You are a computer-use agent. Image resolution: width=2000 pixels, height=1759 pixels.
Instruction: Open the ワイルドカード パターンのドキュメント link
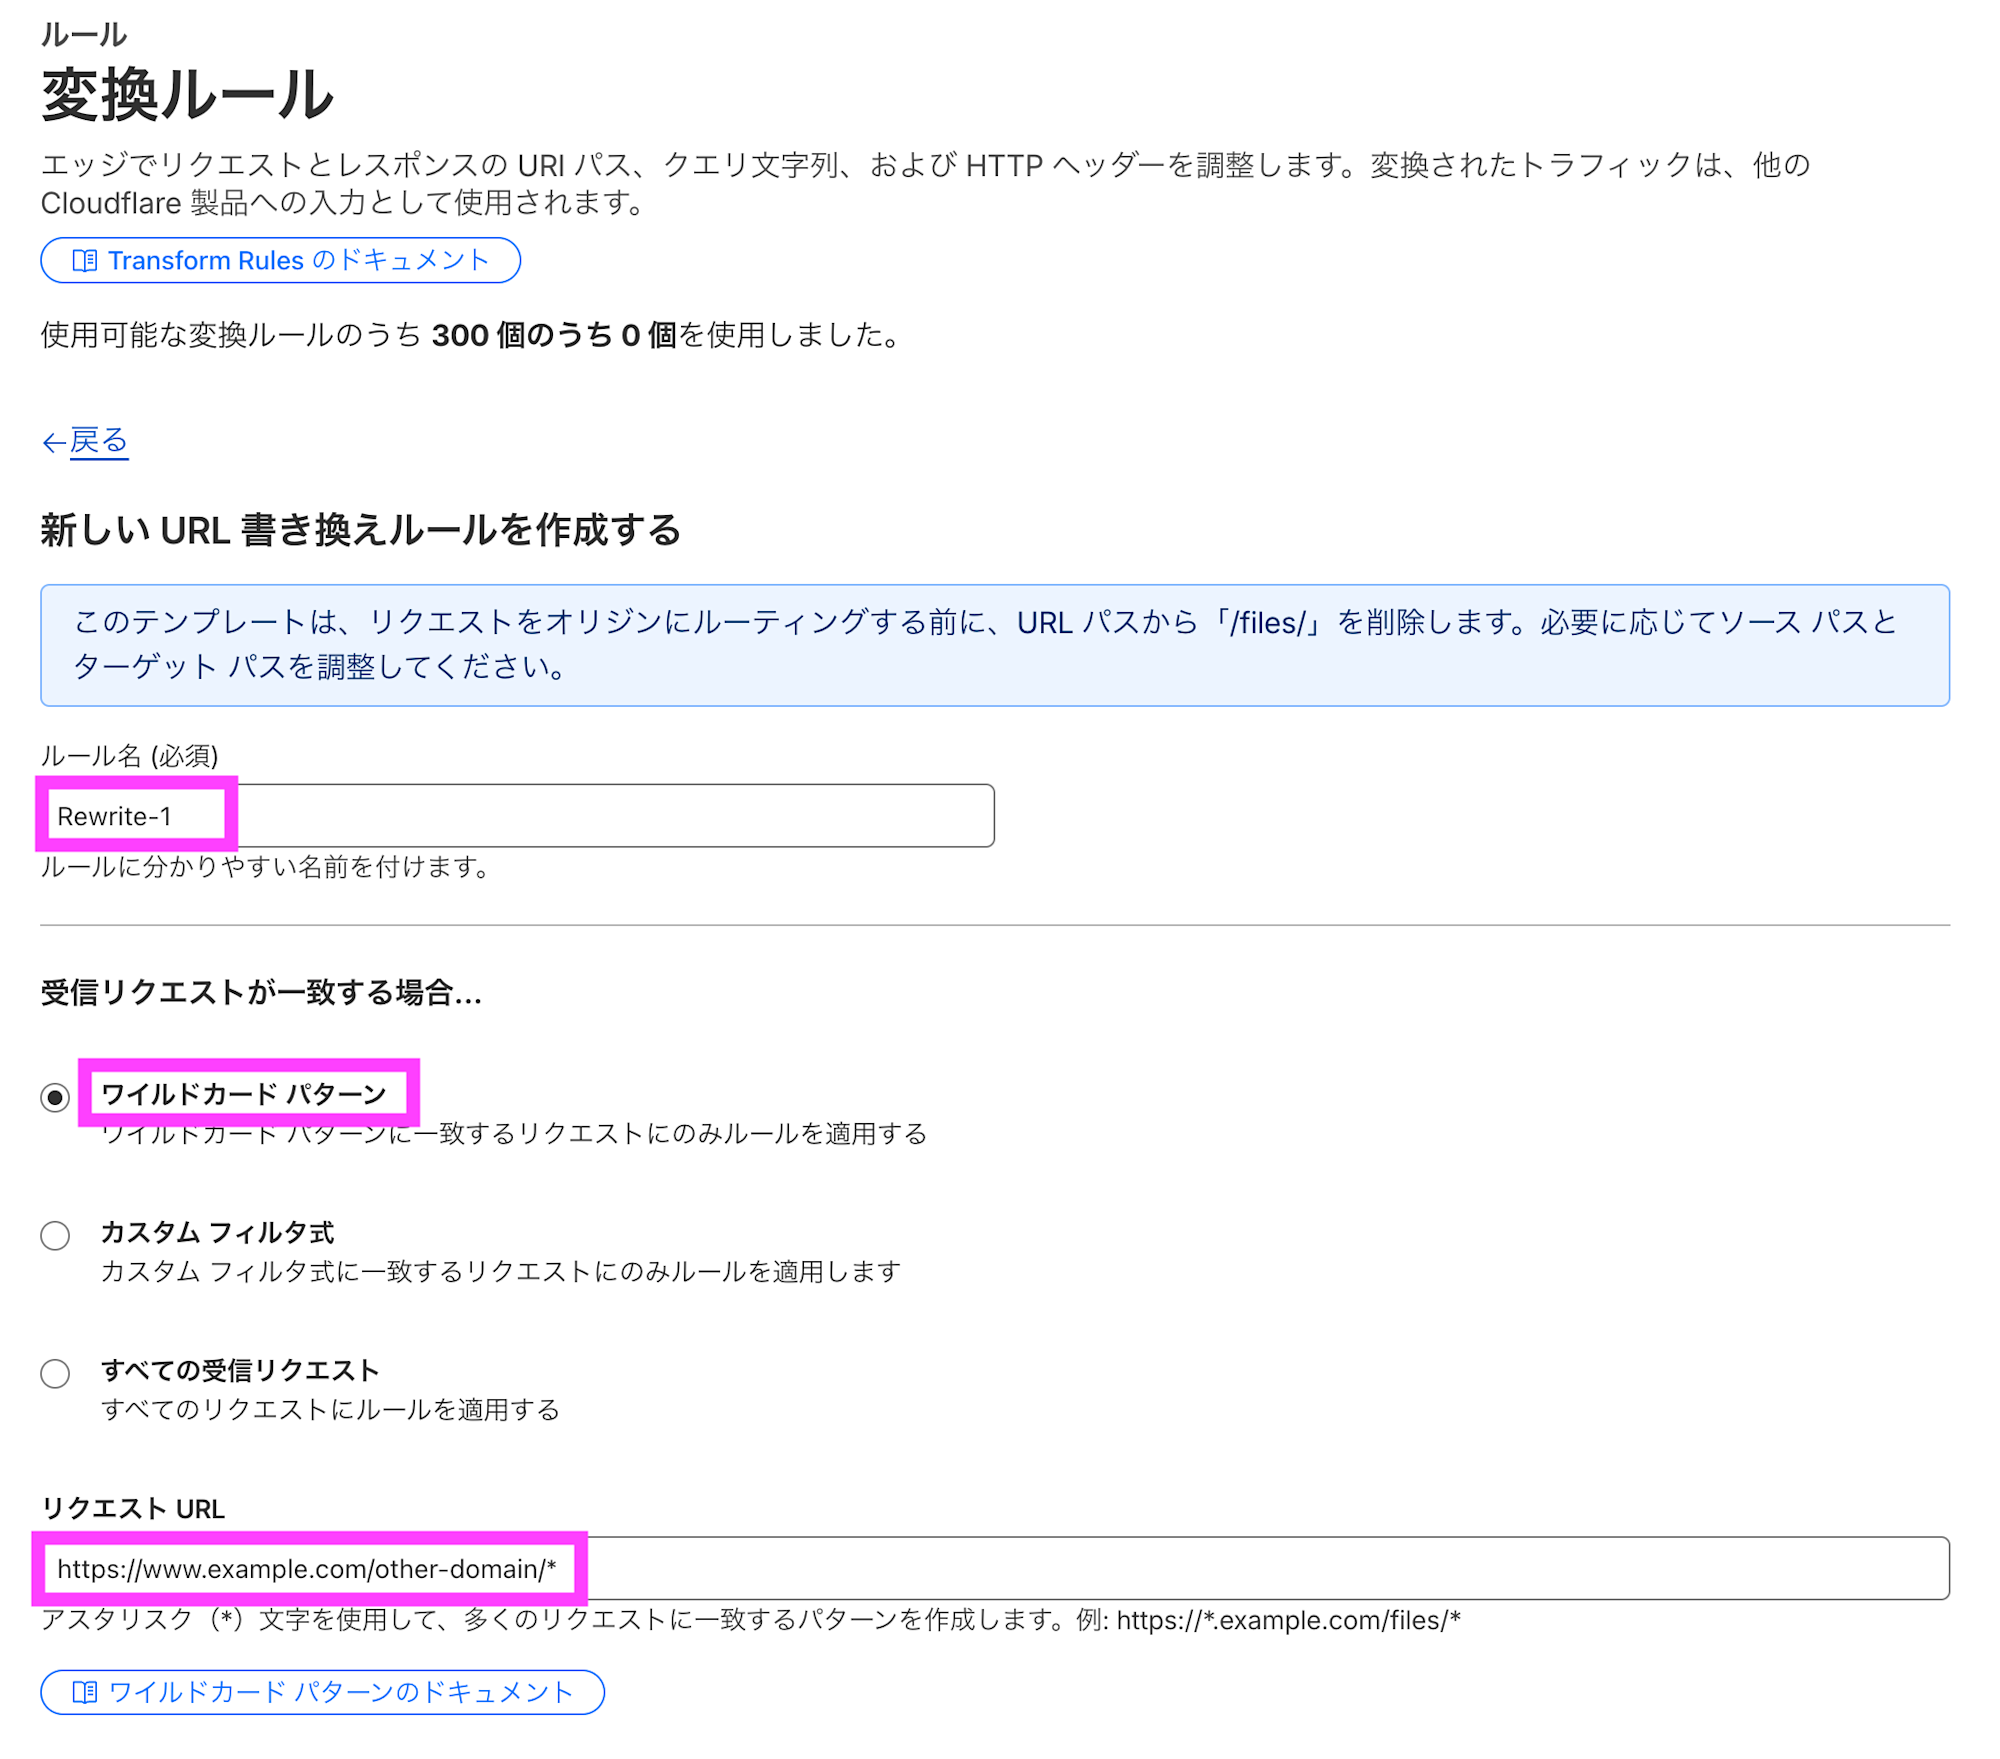coord(340,1692)
